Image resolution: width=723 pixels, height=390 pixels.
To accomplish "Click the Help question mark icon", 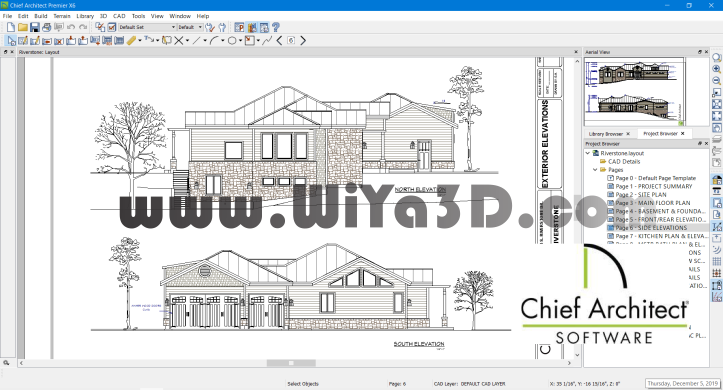I will click(276, 28).
